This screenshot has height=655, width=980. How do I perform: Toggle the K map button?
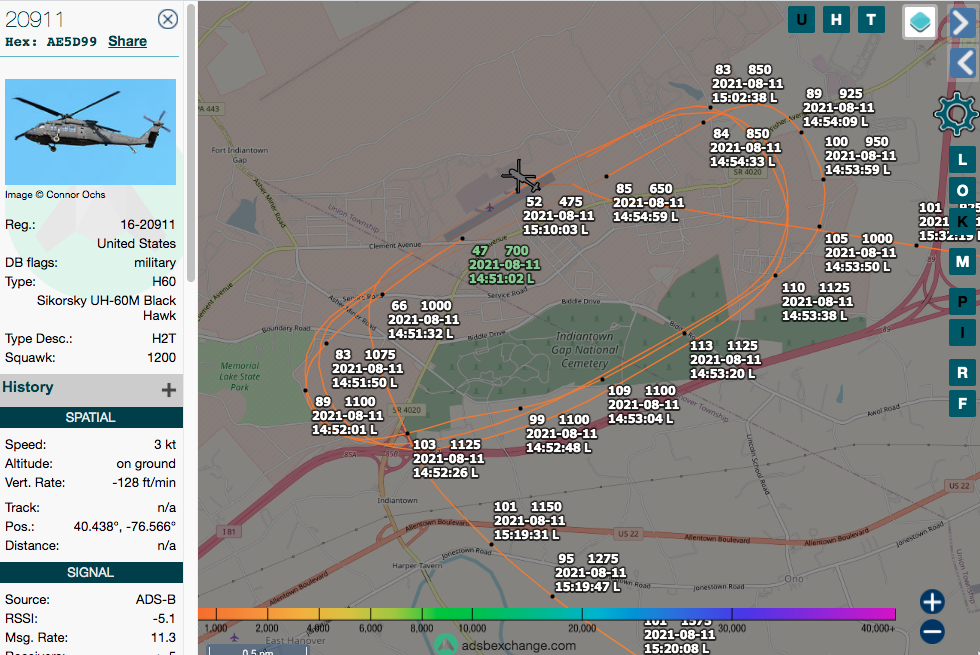962,221
